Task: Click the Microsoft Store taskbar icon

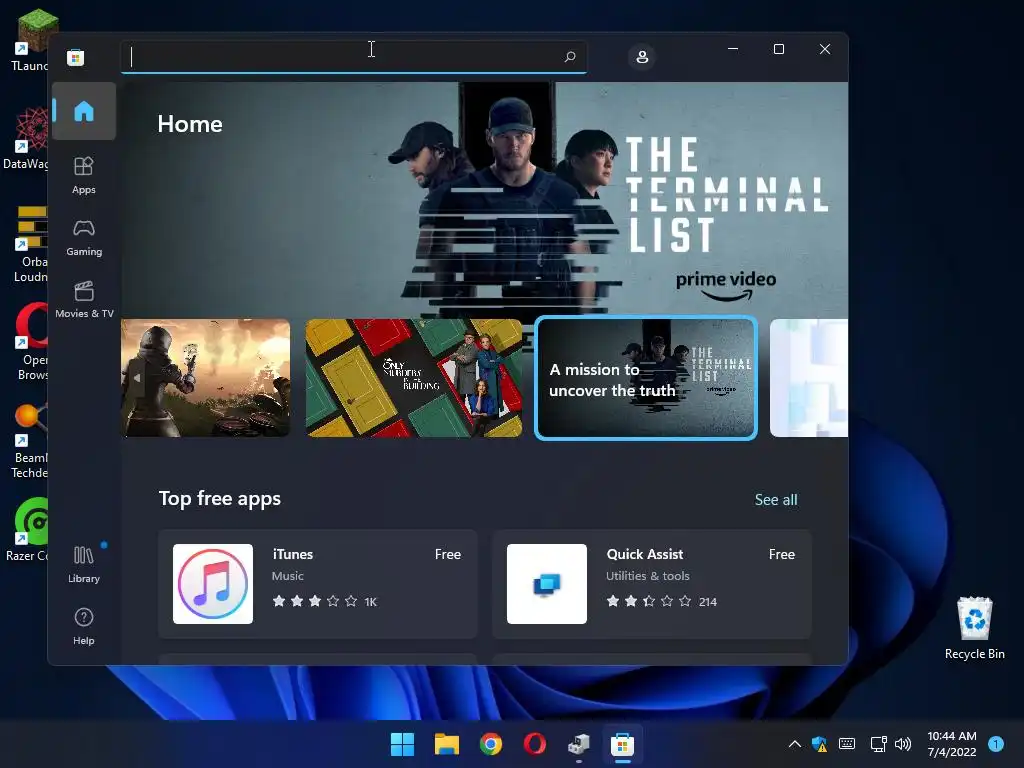Action: pos(622,744)
